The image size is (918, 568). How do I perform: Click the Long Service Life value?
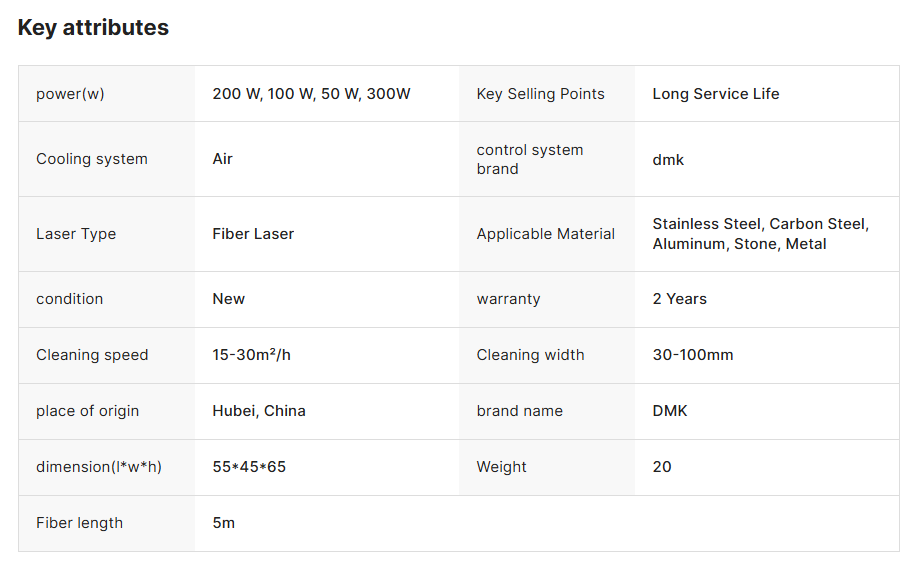pos(716,94)
